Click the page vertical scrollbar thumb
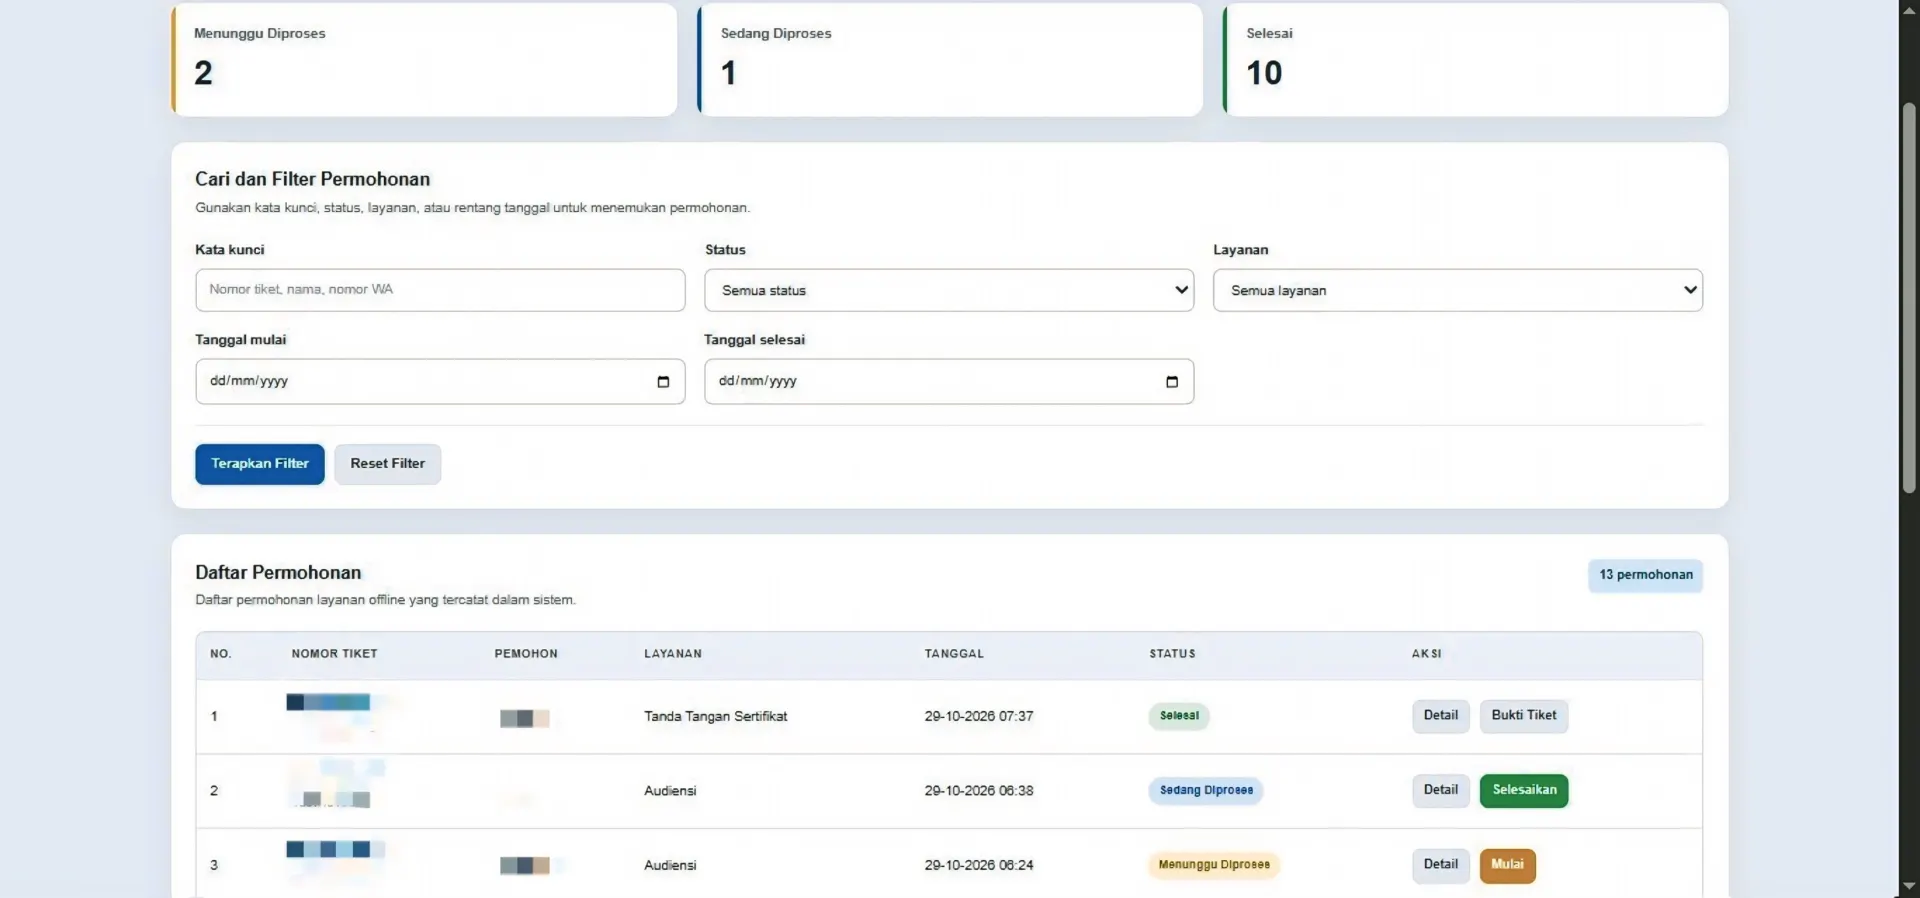The image size is (1920, 898). (1909, 297)
